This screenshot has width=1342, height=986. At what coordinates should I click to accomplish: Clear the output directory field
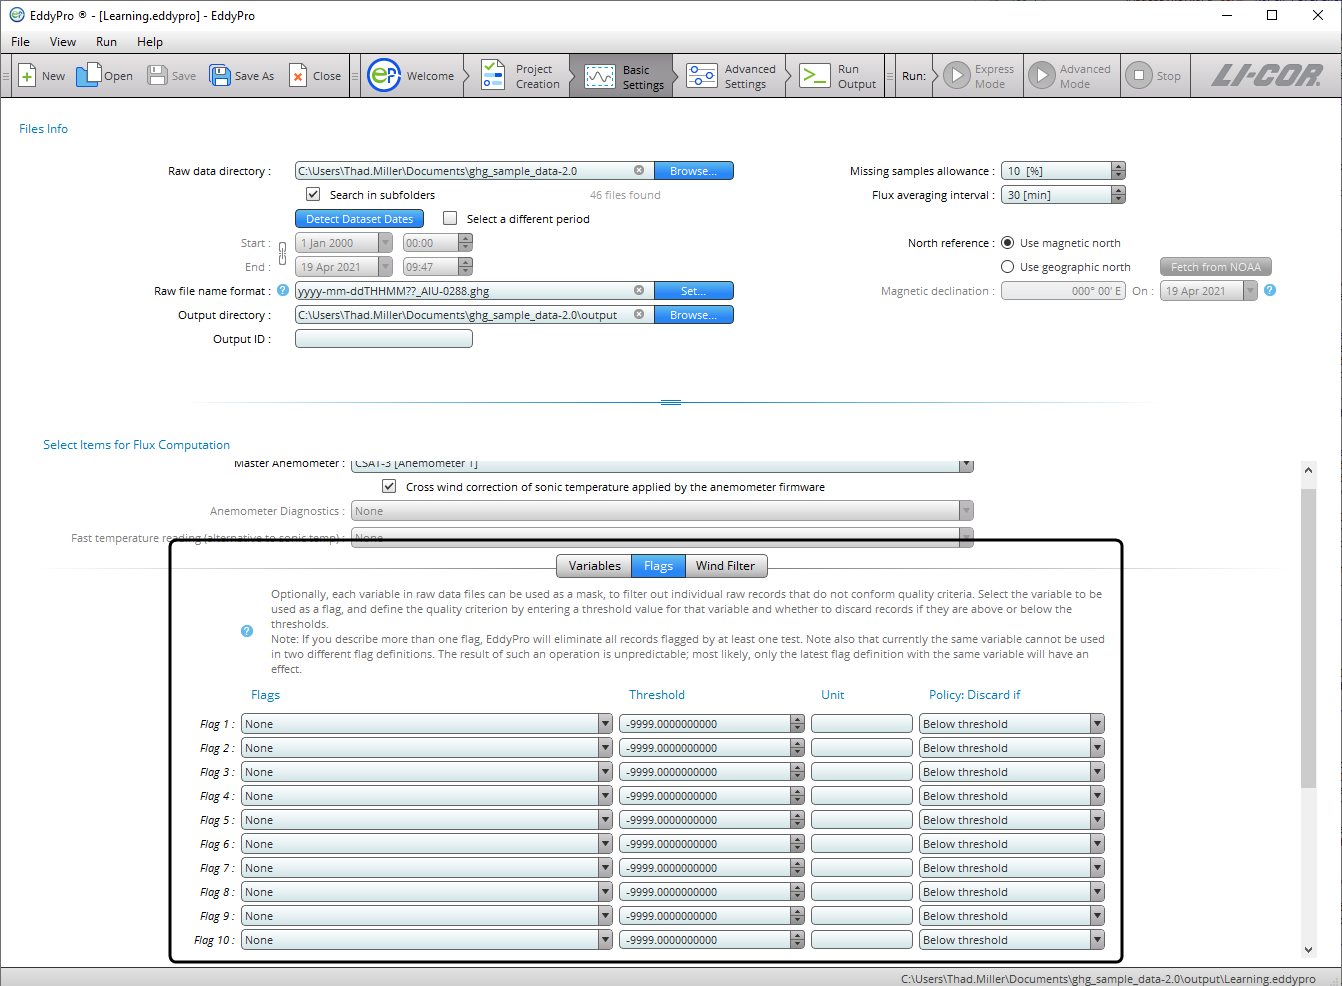tap(639, 315)
